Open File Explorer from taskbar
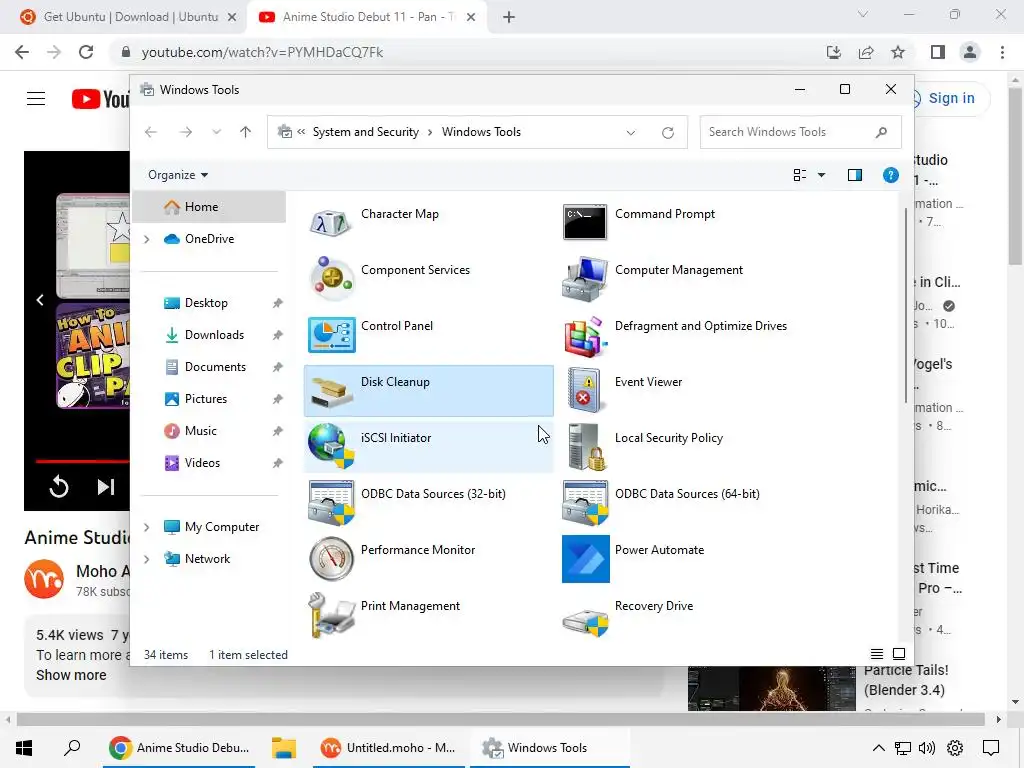Image resolution: width=1024 pixels, height=768 pixels. 284,748
